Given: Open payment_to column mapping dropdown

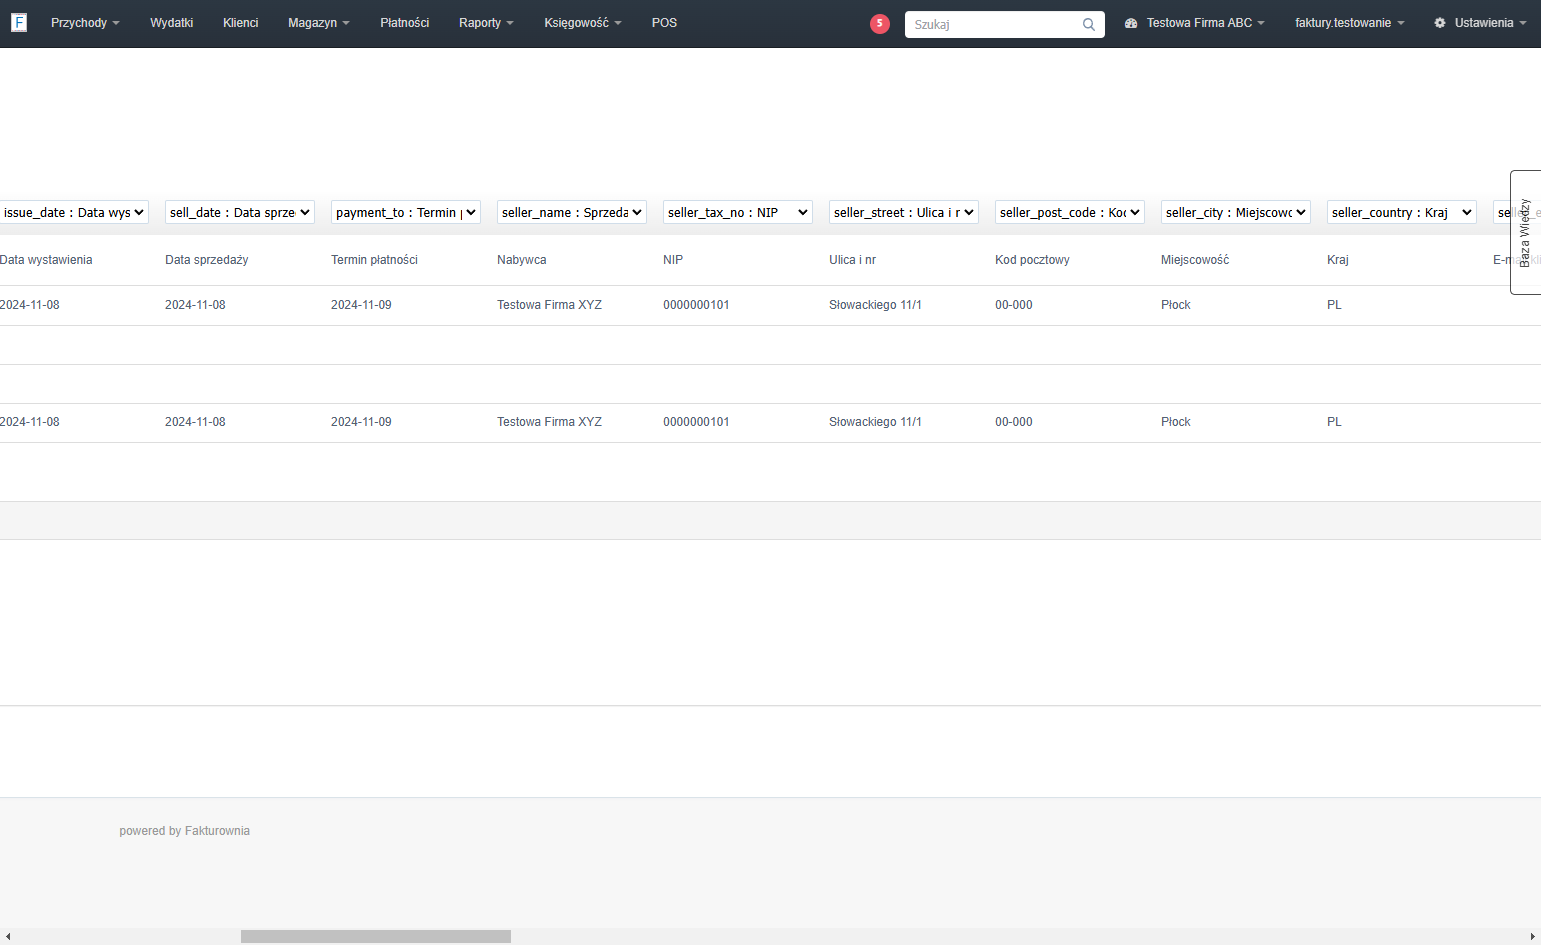Looking at the screenshot, I should point(406,212).
